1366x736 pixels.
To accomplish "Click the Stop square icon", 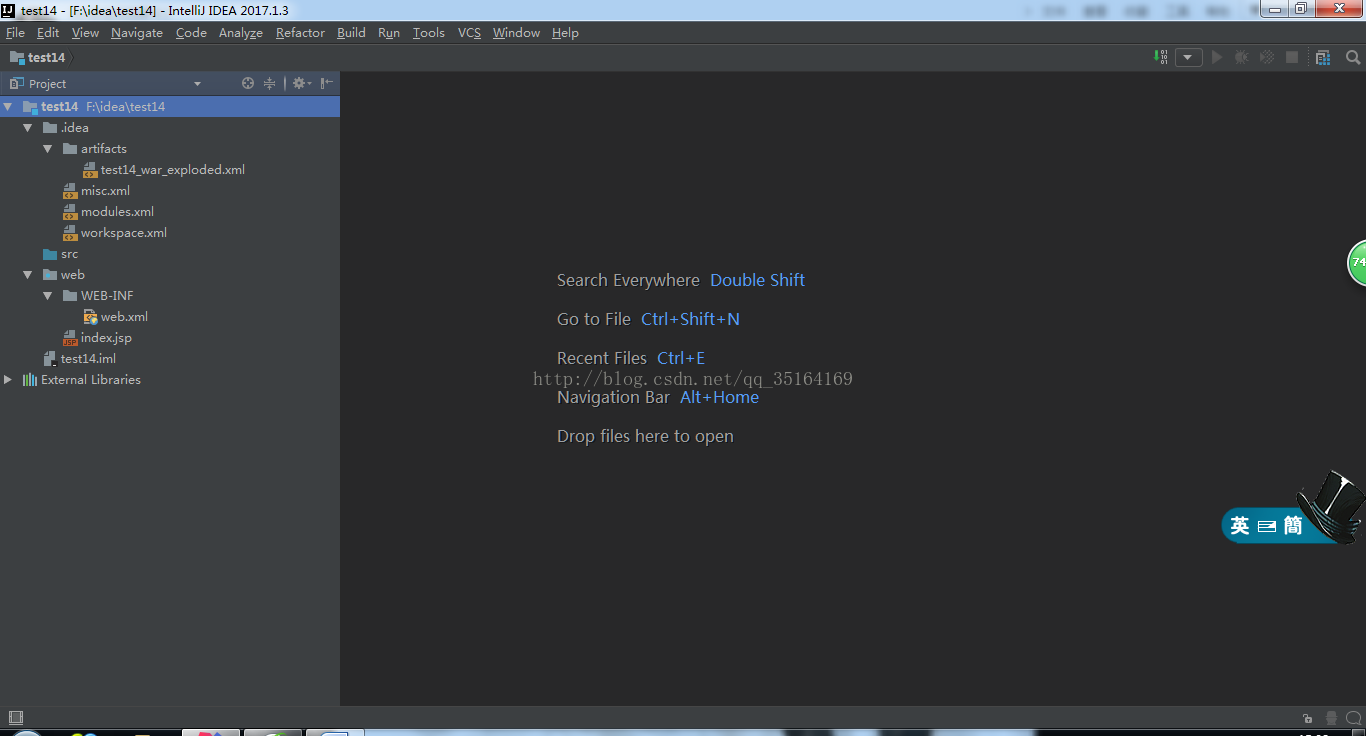I will tap(1292, 57).
